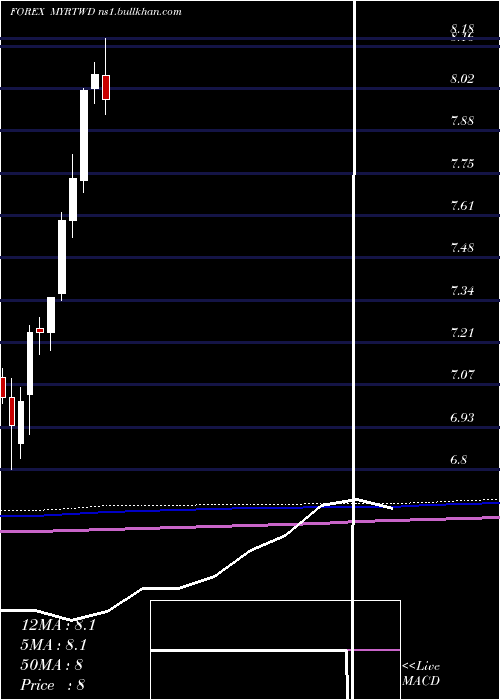Click the 7.61 price axis label
Viewport: 500px width, 700px height.
click(462, 206)
